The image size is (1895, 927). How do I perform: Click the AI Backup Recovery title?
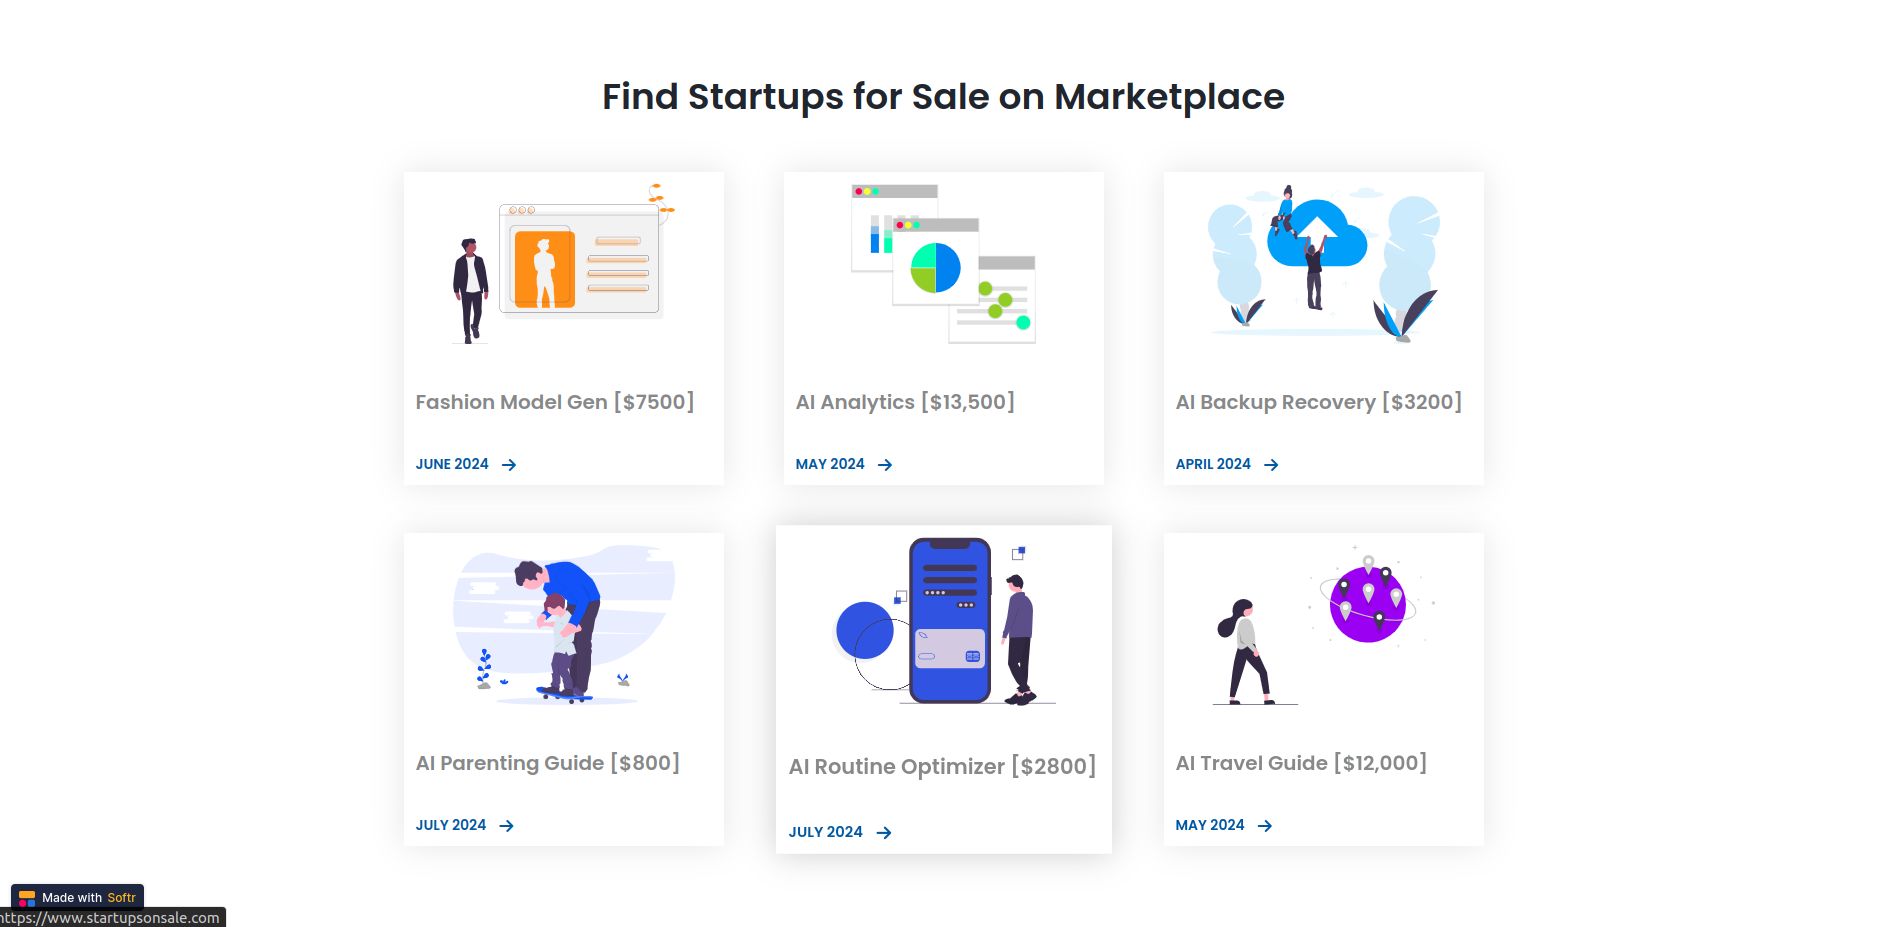click(1318, 402)
